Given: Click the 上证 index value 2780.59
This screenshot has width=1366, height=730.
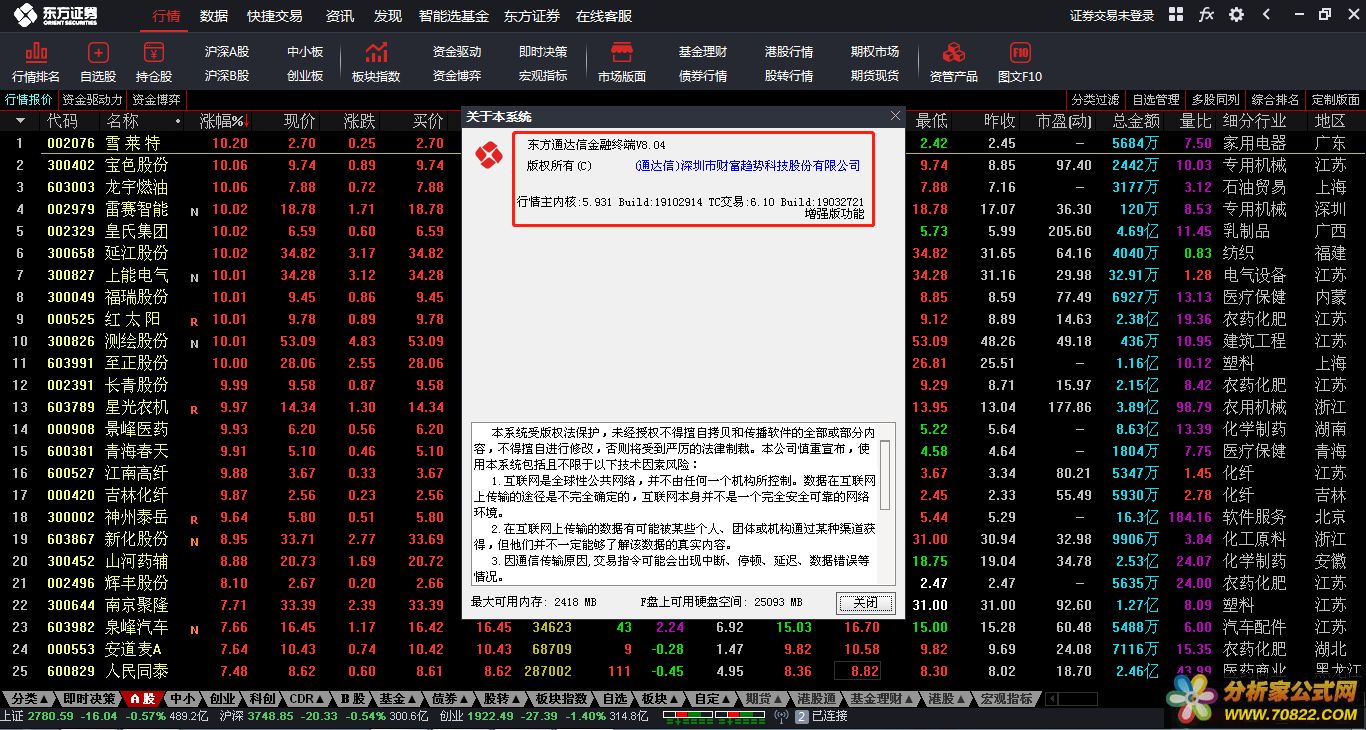Looking at the screenshot, I should (50, 716).
